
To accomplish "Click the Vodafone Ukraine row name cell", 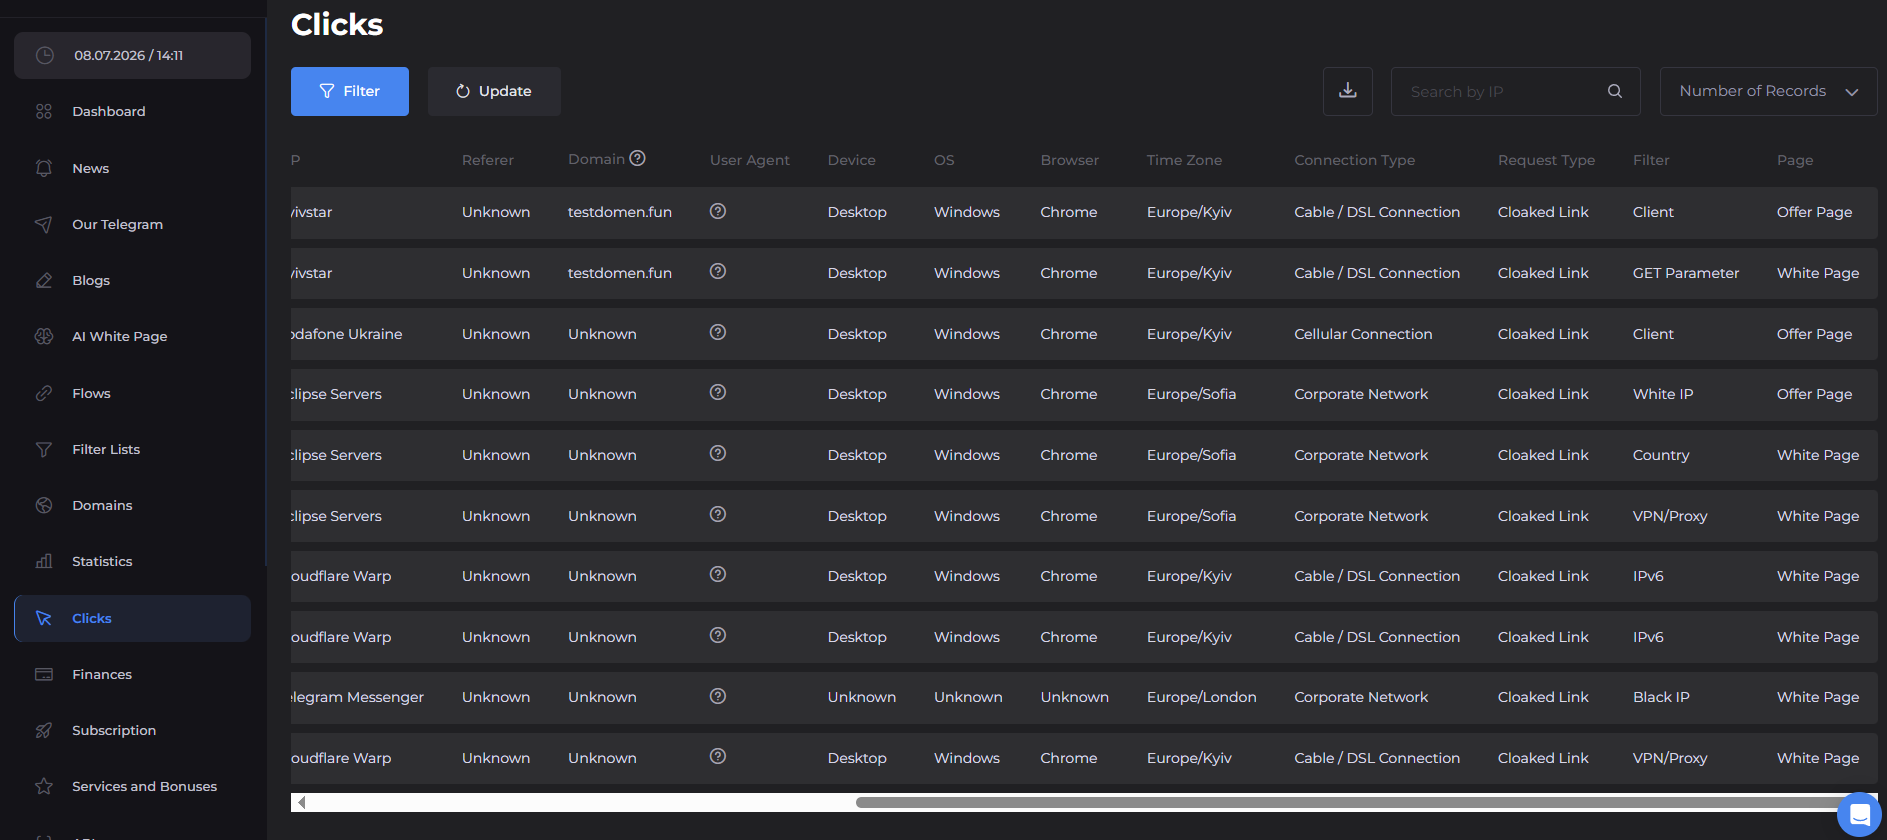I will point(347,334).
